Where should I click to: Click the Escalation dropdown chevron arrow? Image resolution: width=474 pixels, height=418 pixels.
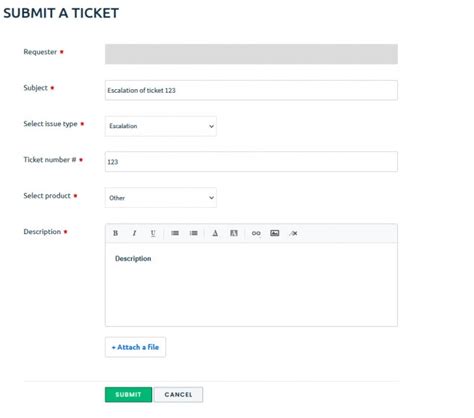tap(211, 126)
